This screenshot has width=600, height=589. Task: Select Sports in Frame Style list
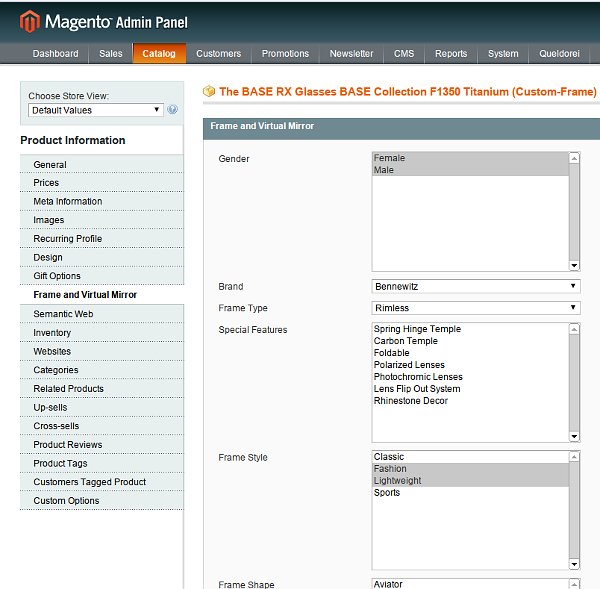[470, 493]
